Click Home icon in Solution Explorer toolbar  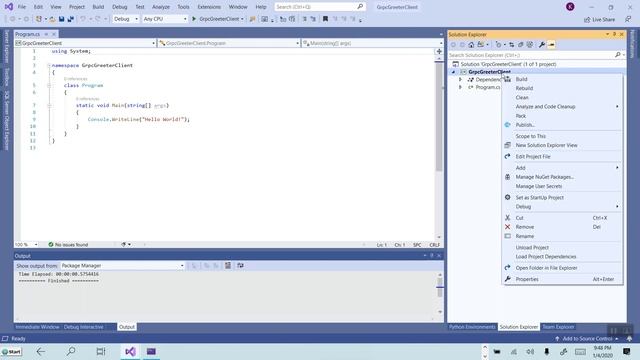[x=471, y=44]
